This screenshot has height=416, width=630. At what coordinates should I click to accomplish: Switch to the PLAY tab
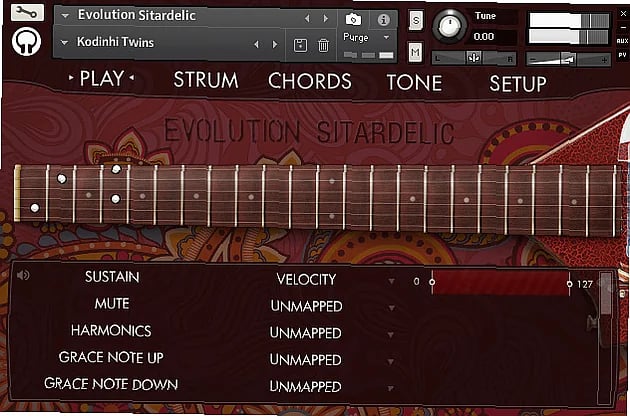(x=102, y=78)
